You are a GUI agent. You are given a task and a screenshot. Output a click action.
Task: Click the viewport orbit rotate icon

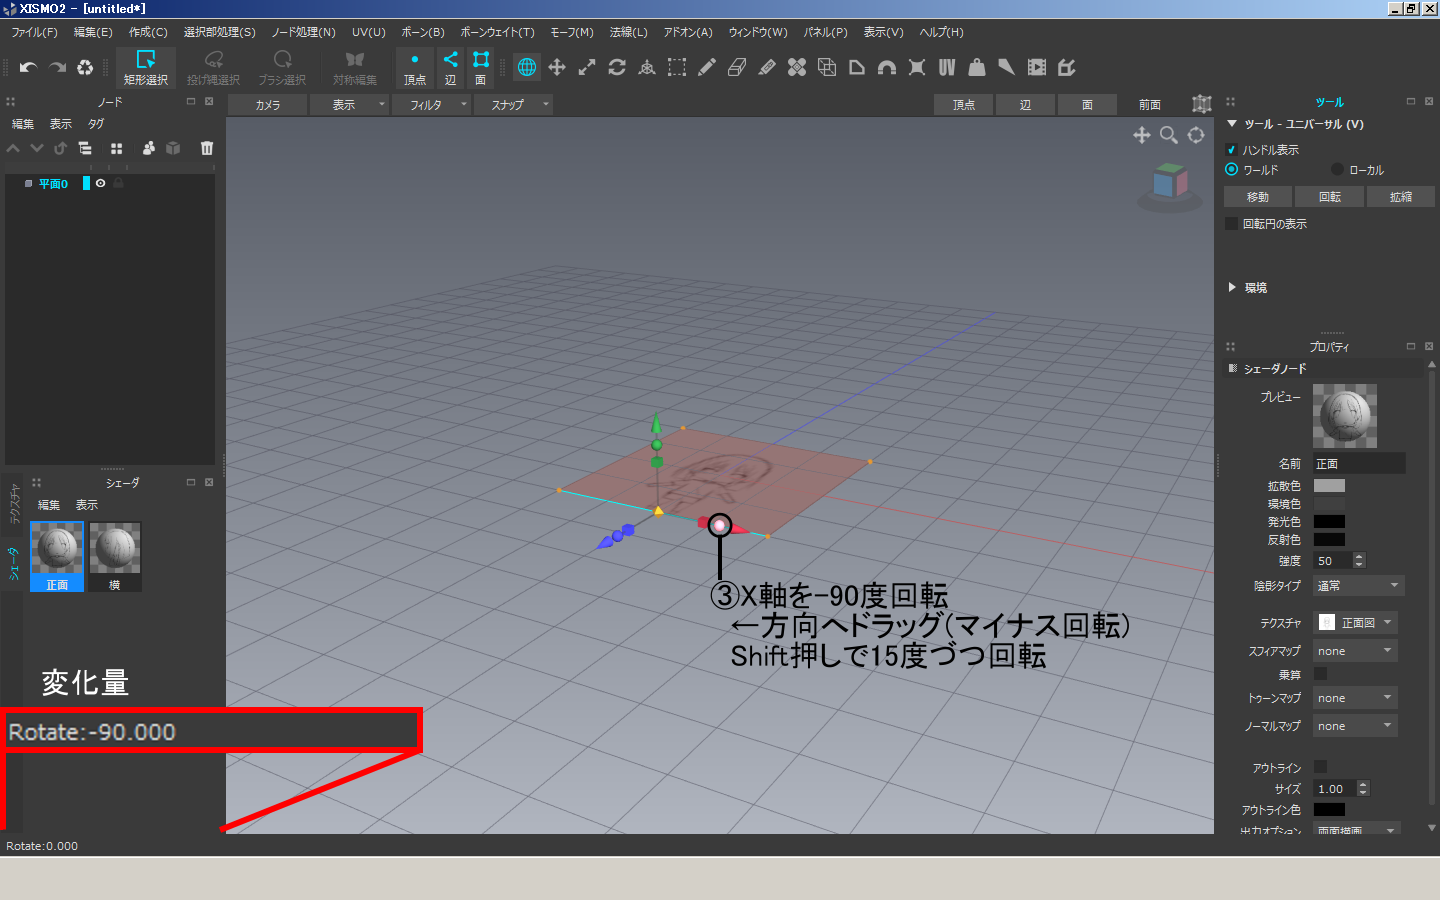(1196, 135)
